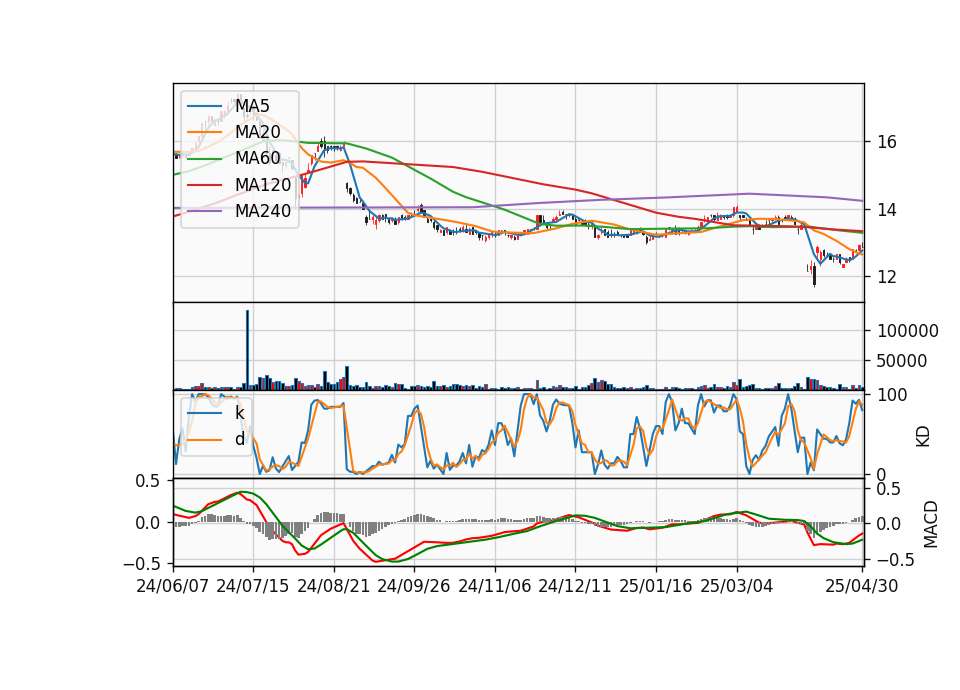Image resolution: width=960 pixels, height=690 pixels.
Task: Click the 24/09/26 date label
Action: [x=413, y=586]
